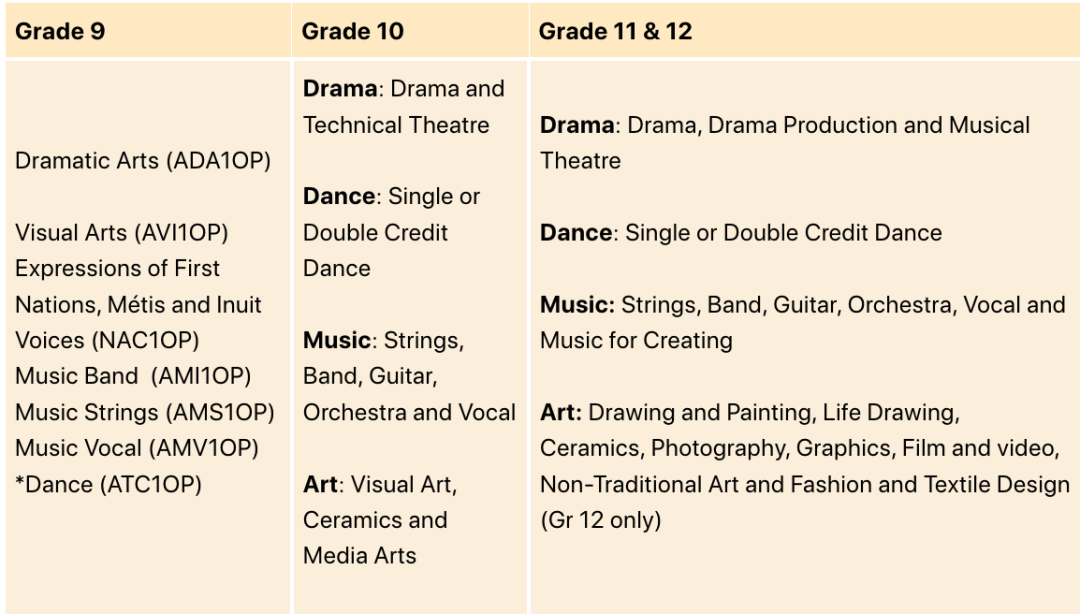Click the Grade 9 column header
This screenshot has width=1080, height=614.
[60, 31]
